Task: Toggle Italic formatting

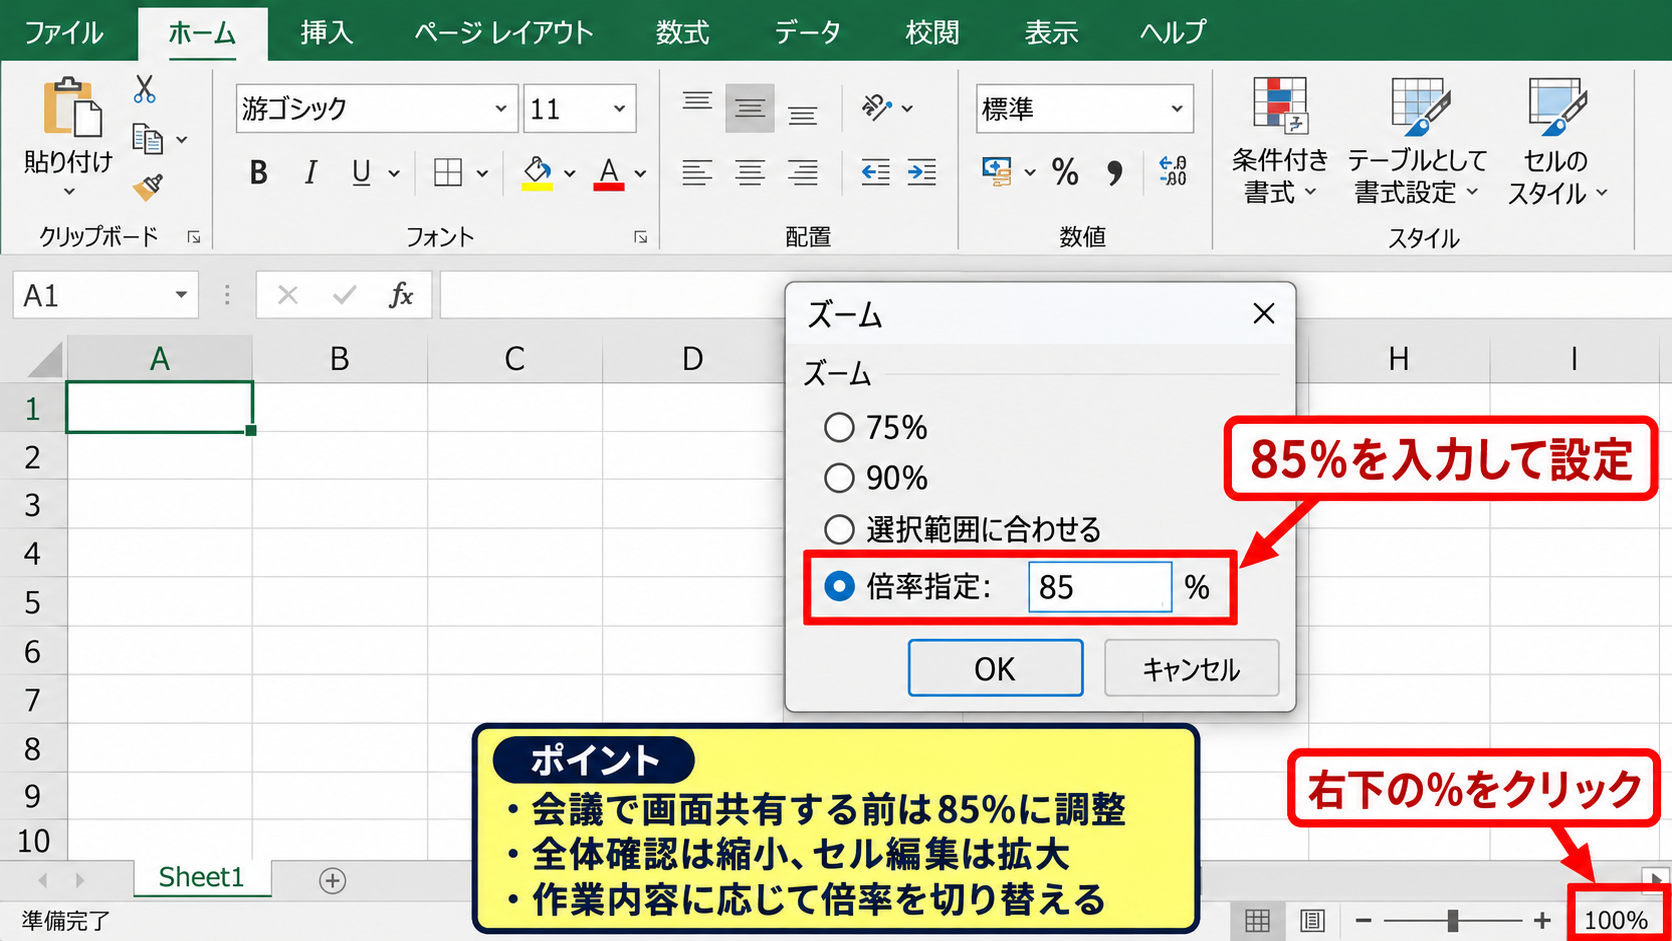Action: coord(310,173)
